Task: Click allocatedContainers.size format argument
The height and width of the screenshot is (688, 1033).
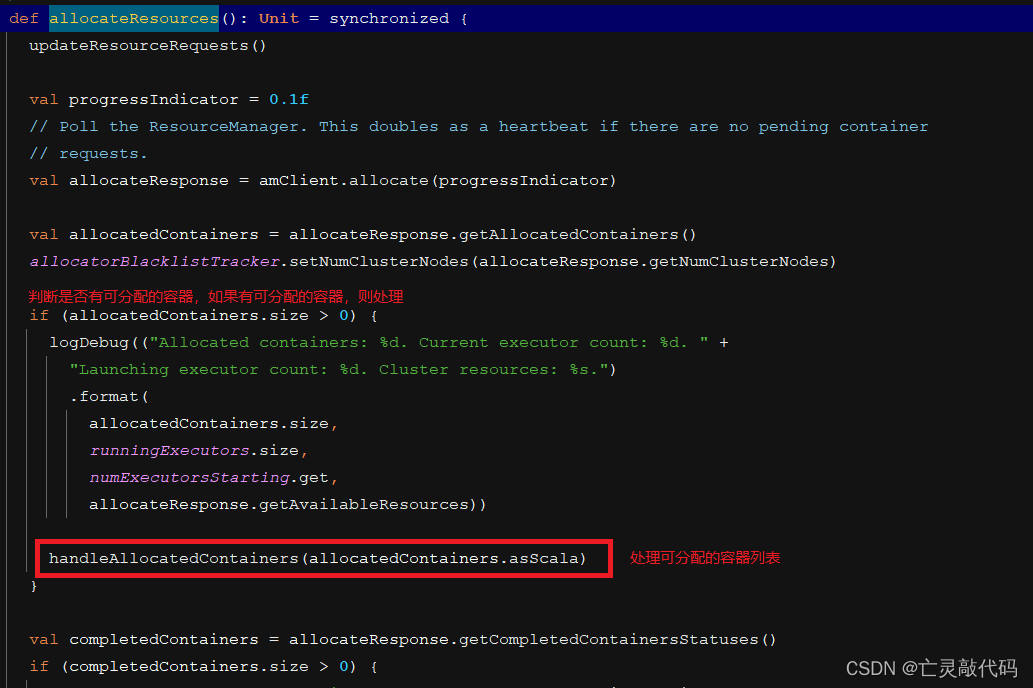Action: click(209, 424)
